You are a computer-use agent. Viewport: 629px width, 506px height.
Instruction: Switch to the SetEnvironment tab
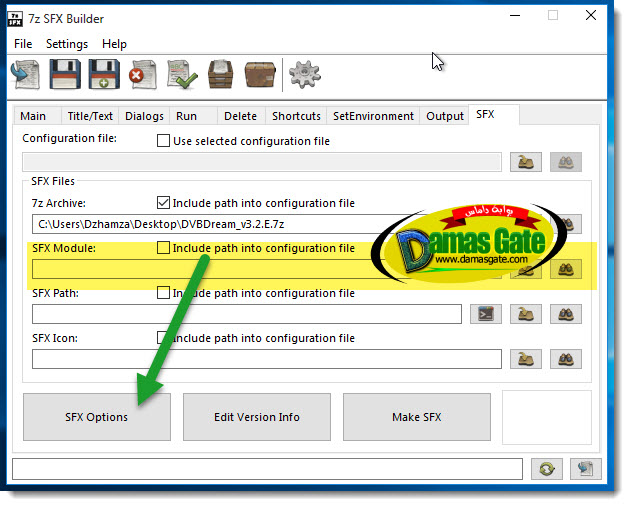(x=373, y=116)
